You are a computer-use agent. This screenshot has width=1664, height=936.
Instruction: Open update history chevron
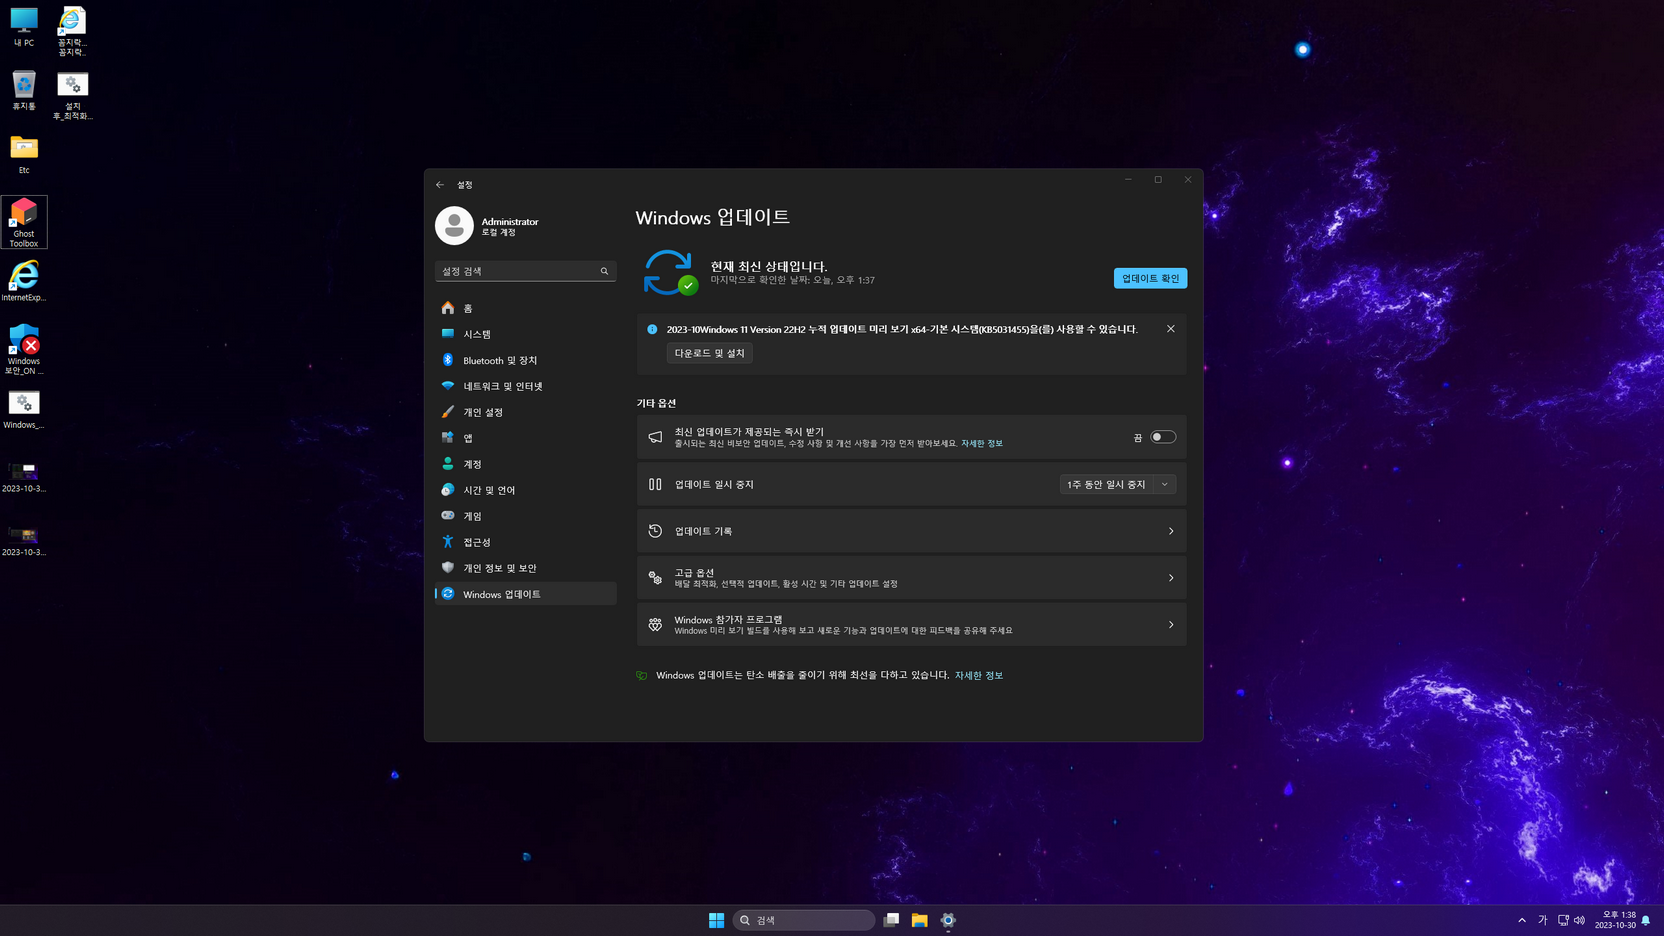(1171, 531)
